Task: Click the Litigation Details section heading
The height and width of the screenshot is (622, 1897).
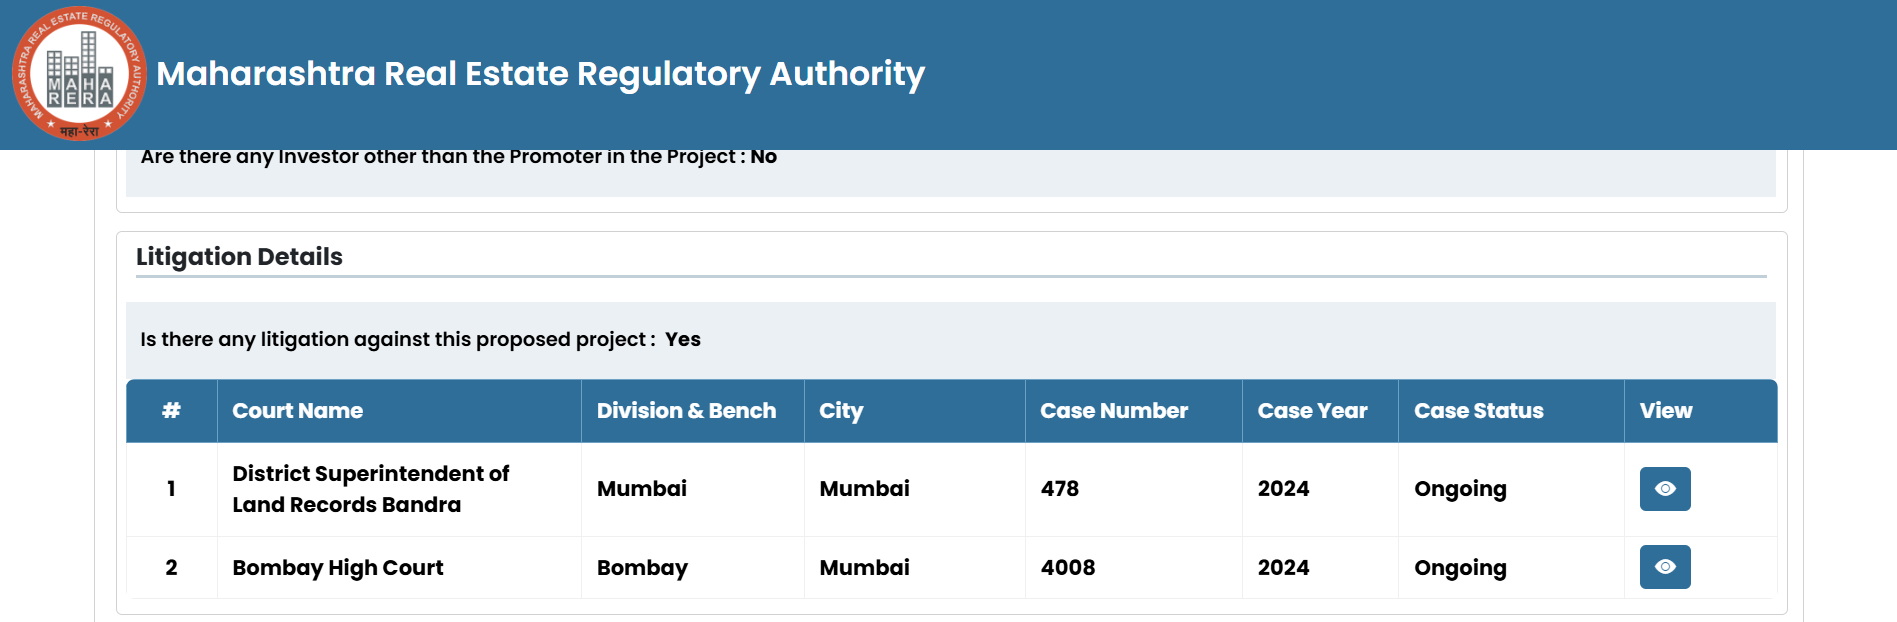Action: point(239,257)
